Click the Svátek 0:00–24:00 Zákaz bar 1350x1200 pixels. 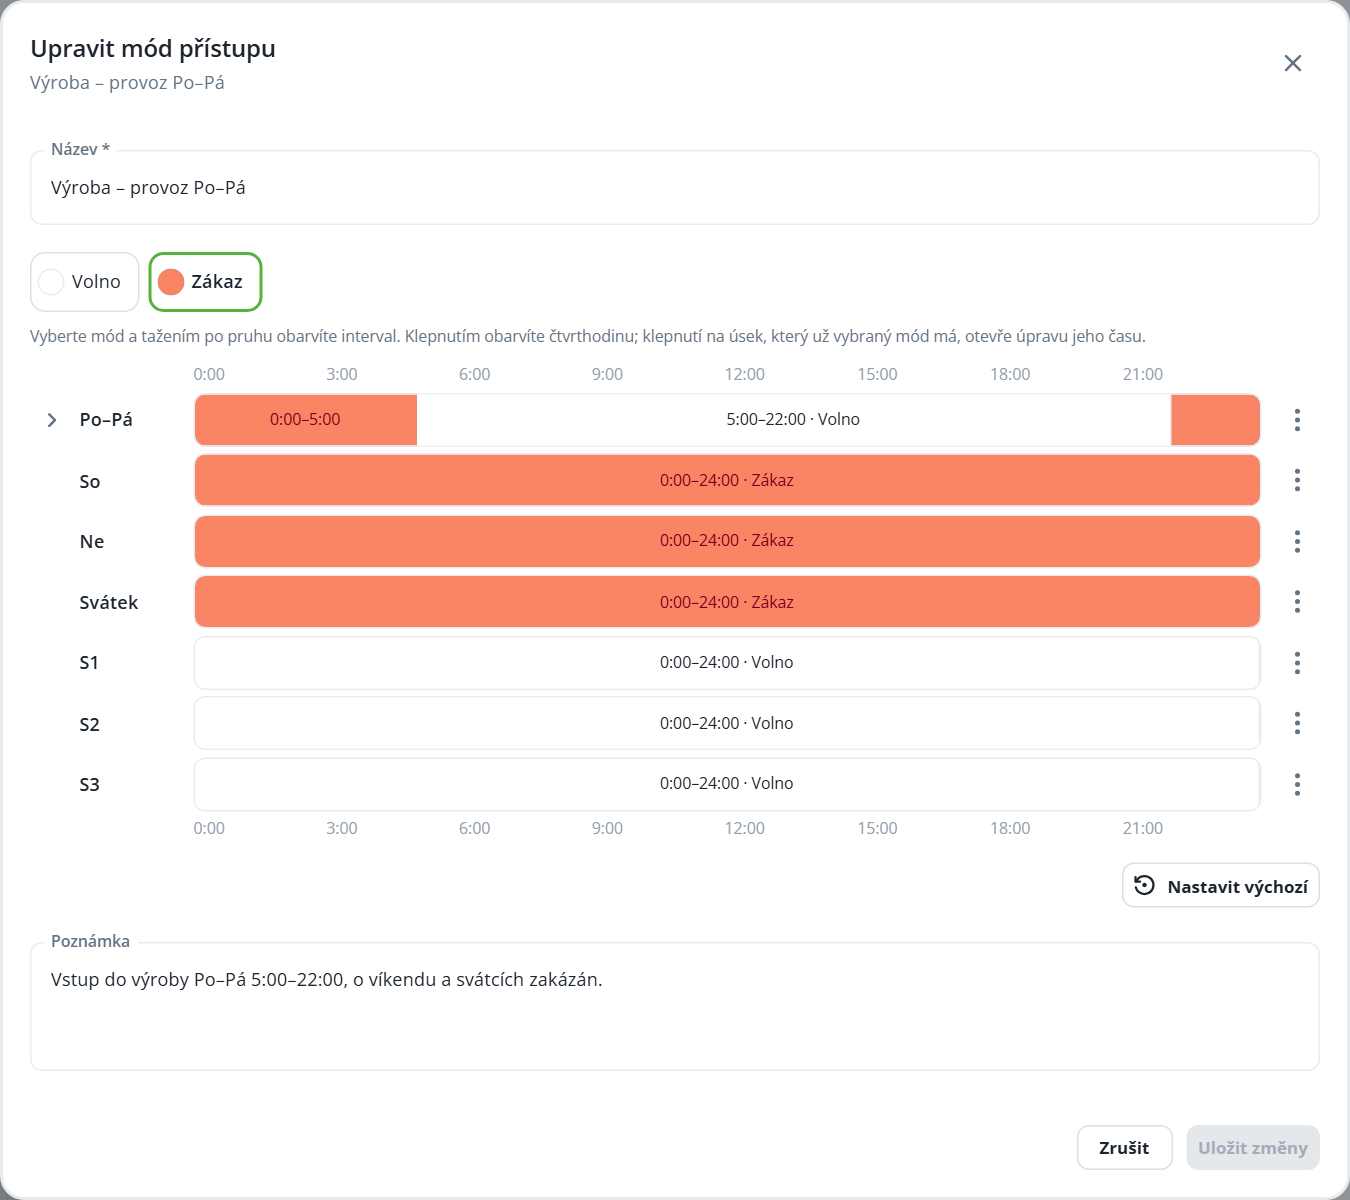click(727, 602)
